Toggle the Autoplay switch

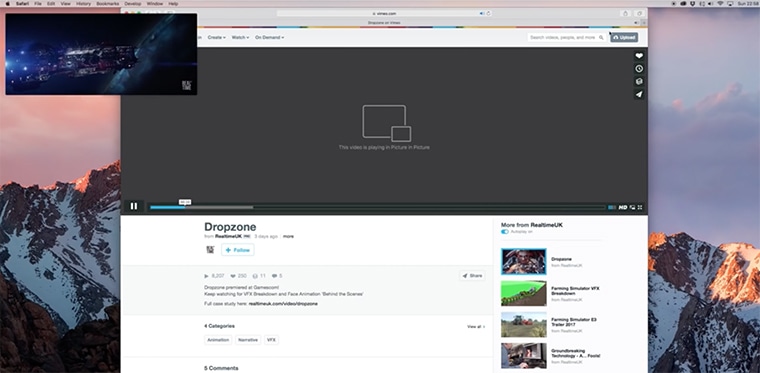point(505,232)
